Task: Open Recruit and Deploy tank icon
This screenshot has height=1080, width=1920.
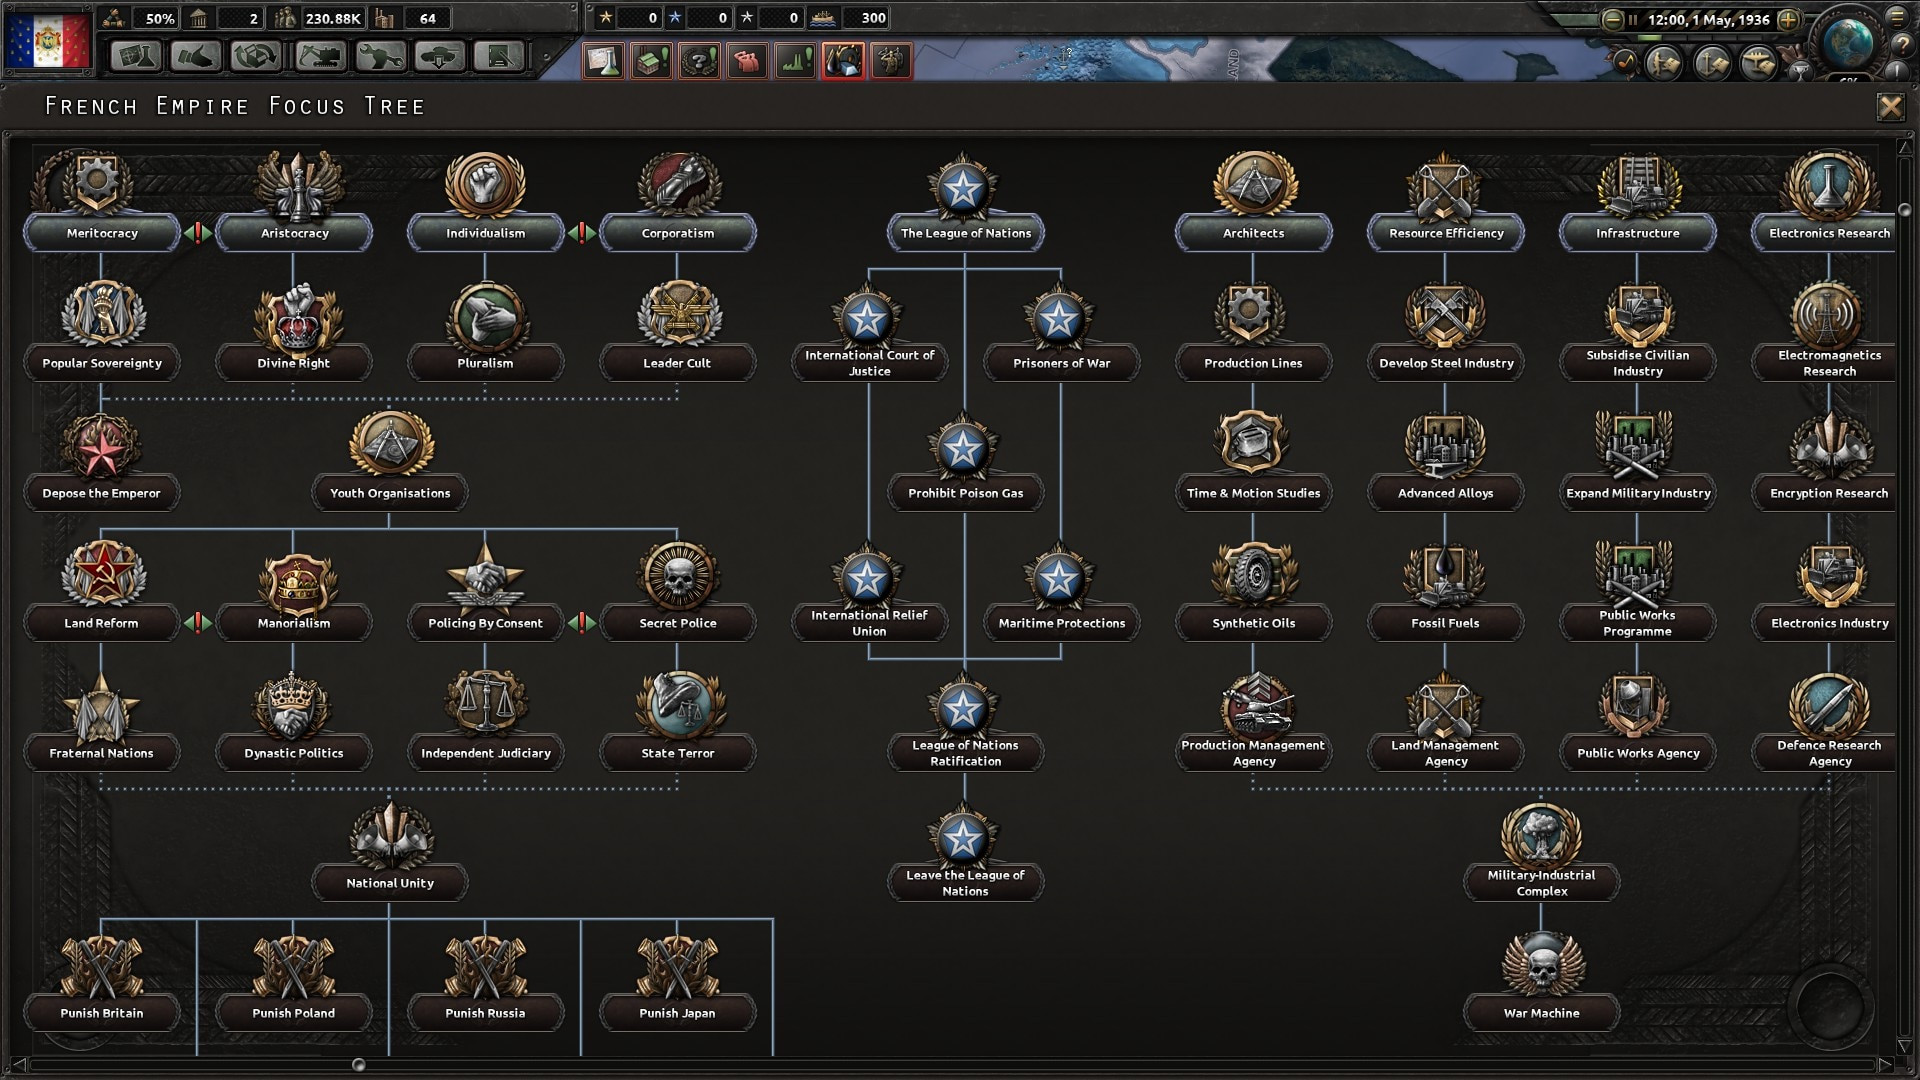Action: click(440, 56)
